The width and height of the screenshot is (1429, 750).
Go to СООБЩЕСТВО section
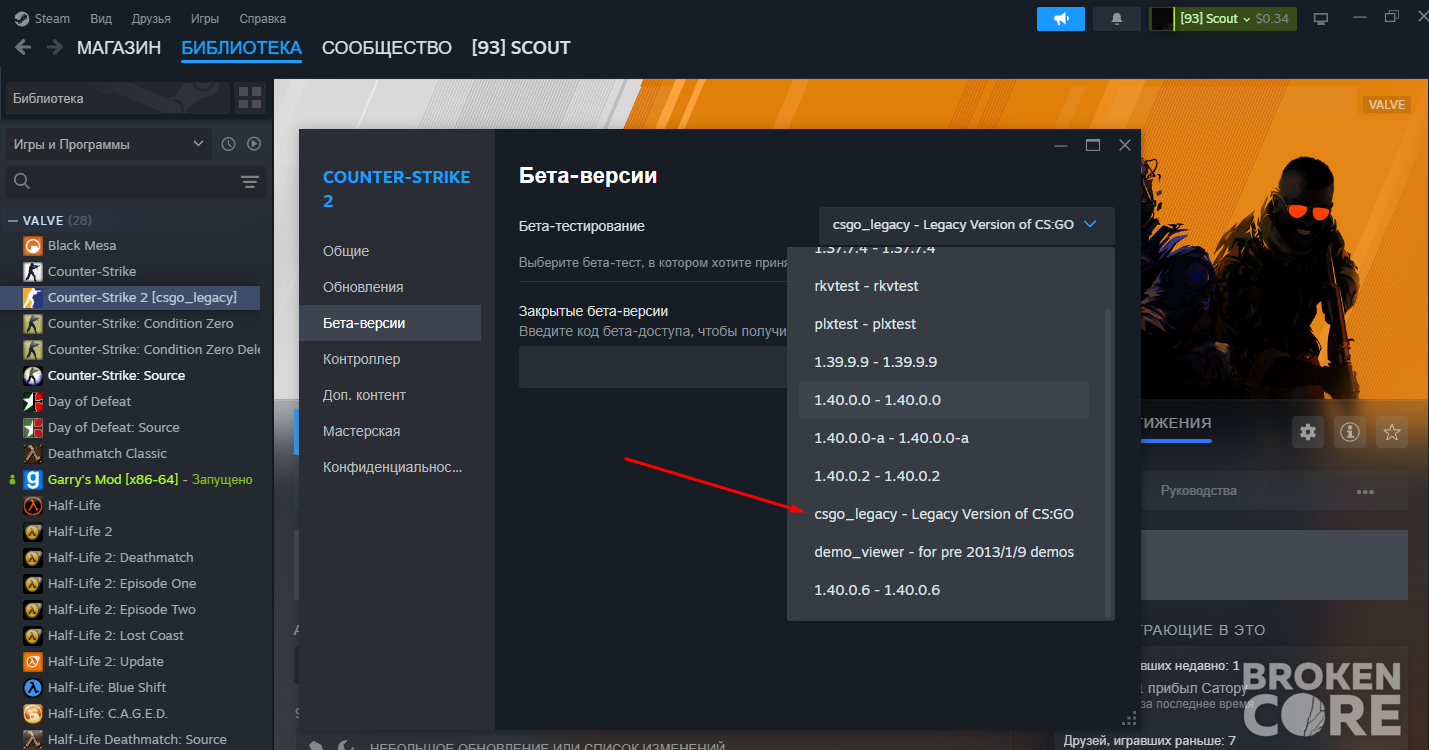coord(387,47)
